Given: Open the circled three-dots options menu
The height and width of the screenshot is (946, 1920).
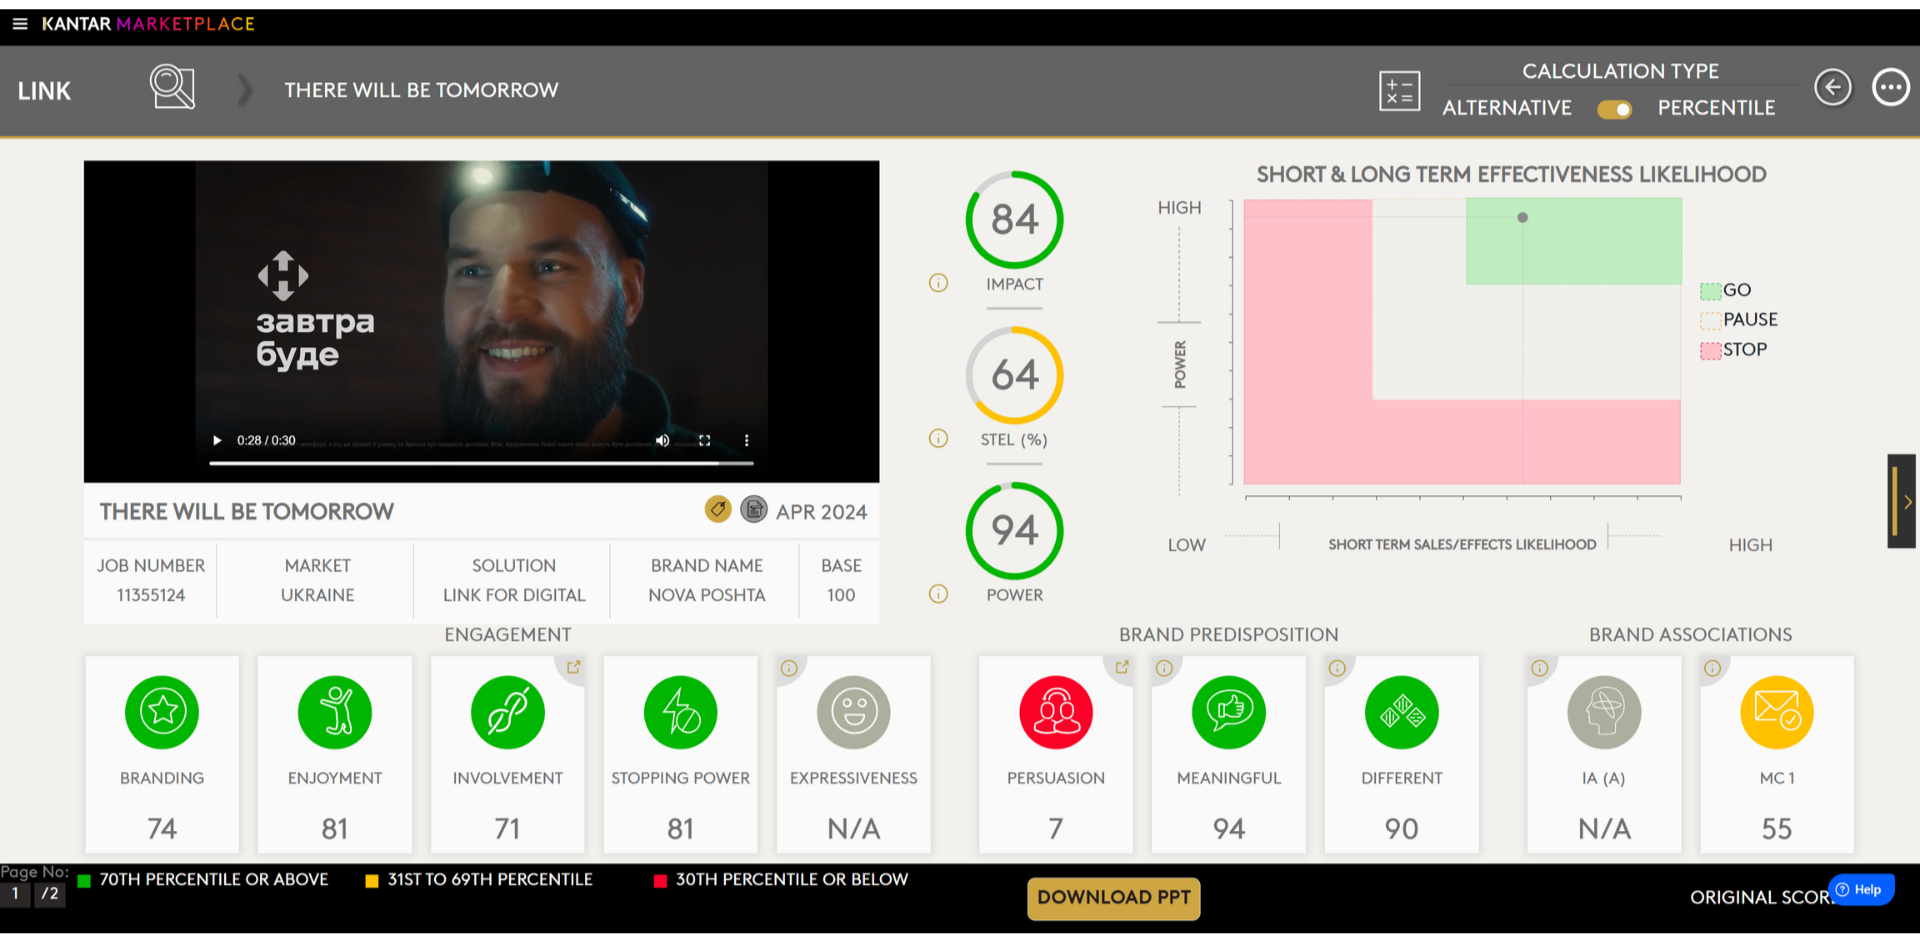Looking at the screenshot, I should (x=1890, y=88).
